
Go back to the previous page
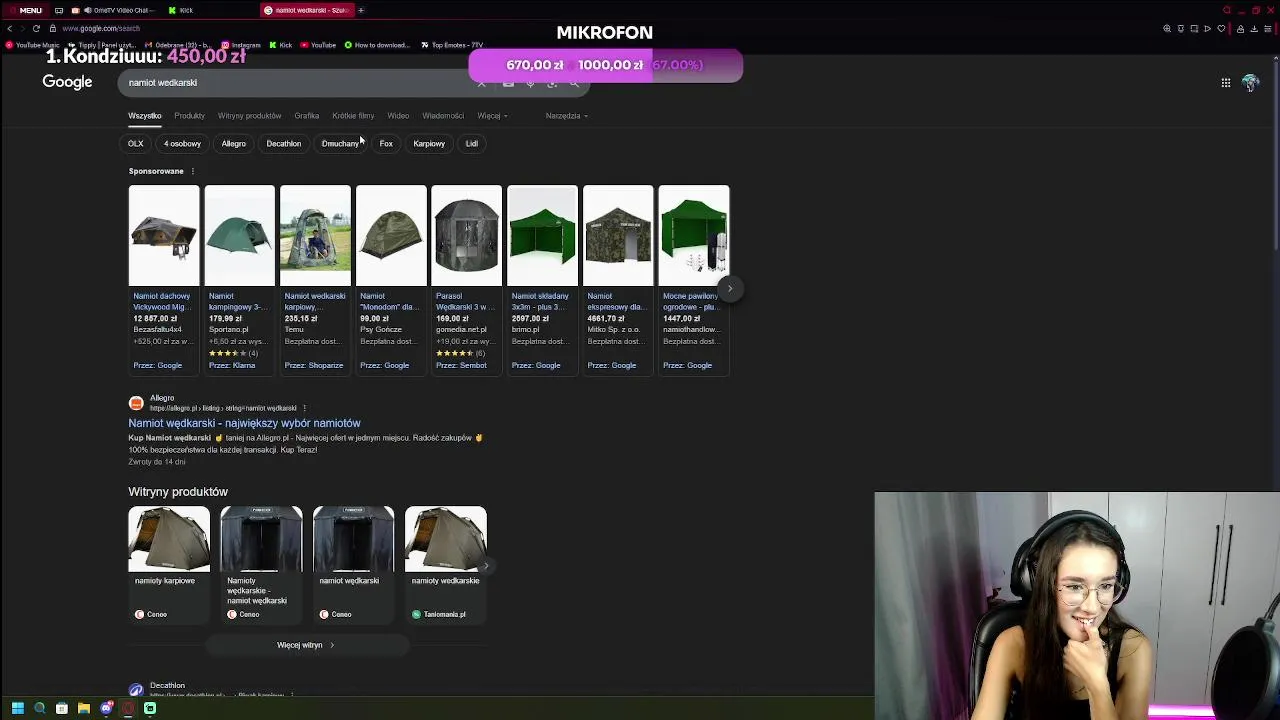[x=9, y=28]
